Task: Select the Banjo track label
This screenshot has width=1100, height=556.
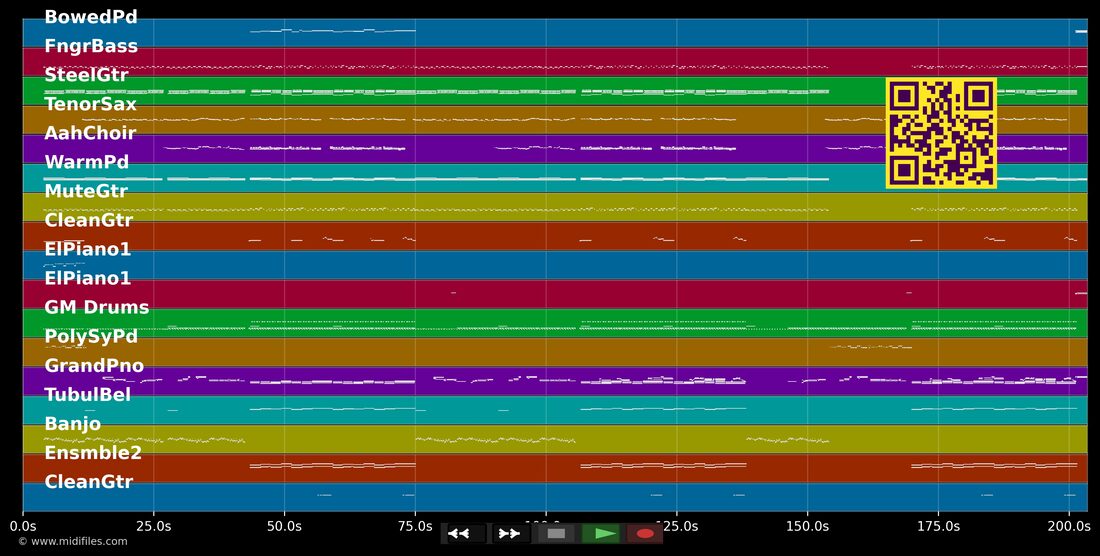Action: (72, 424)
